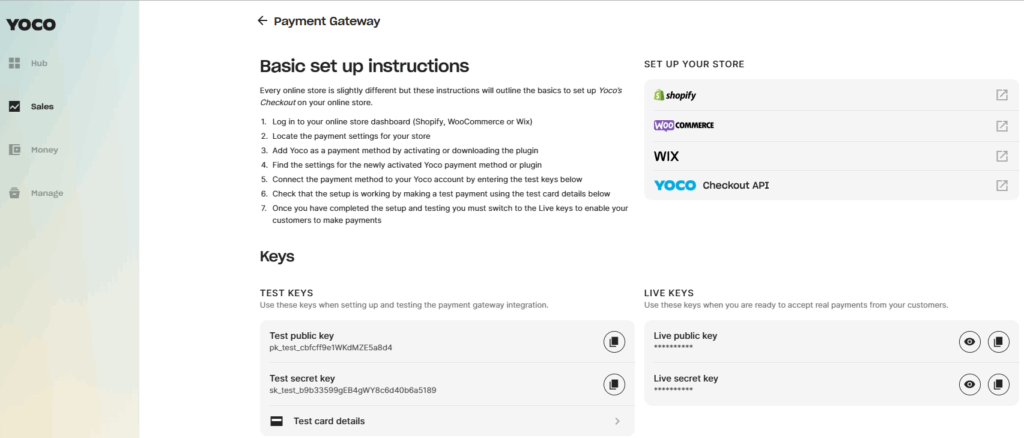
Task: Open Shopify setup in external link
Action: point(1001,95)
